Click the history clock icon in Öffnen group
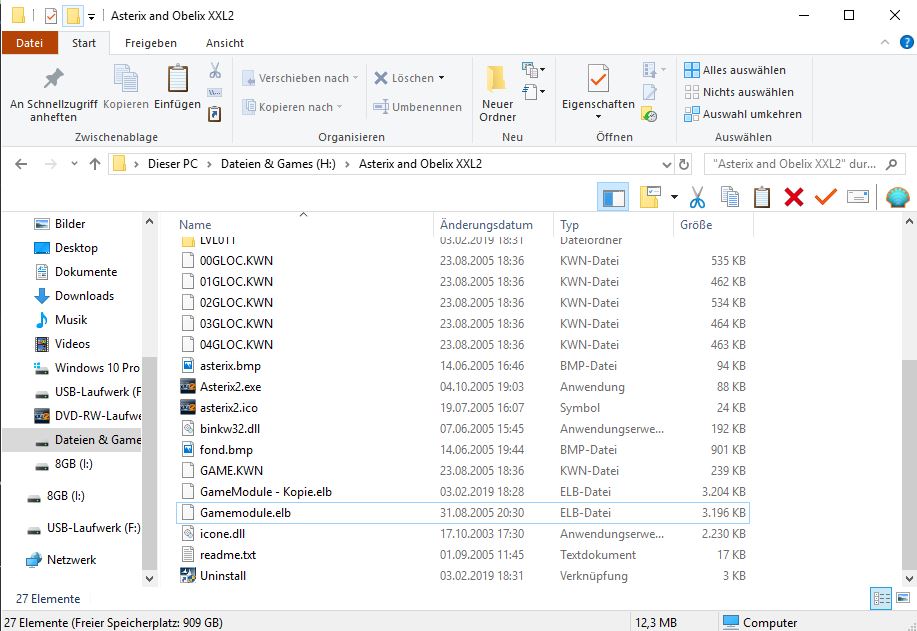 click(x=649, y=115)
